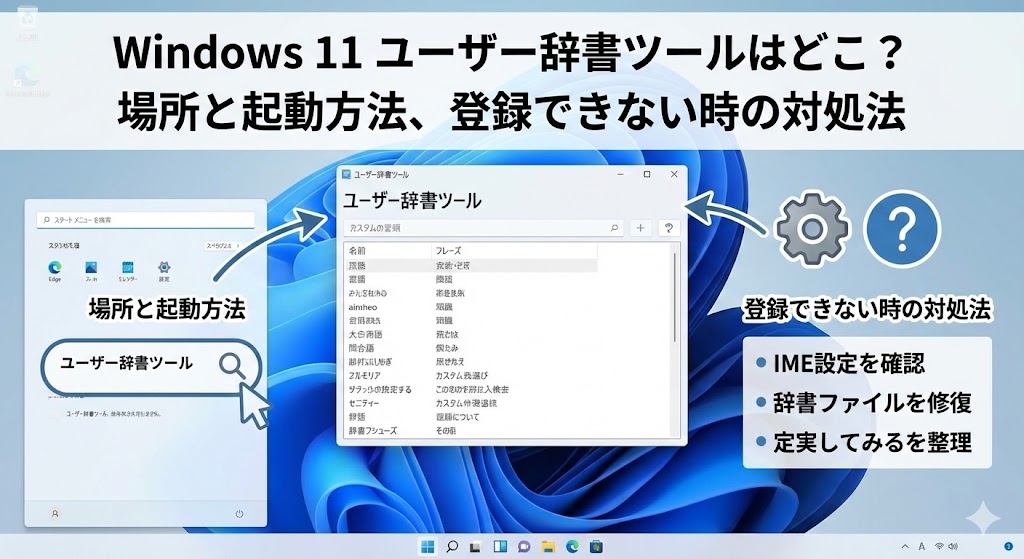Open File Explorer from the taskbar

548,547
